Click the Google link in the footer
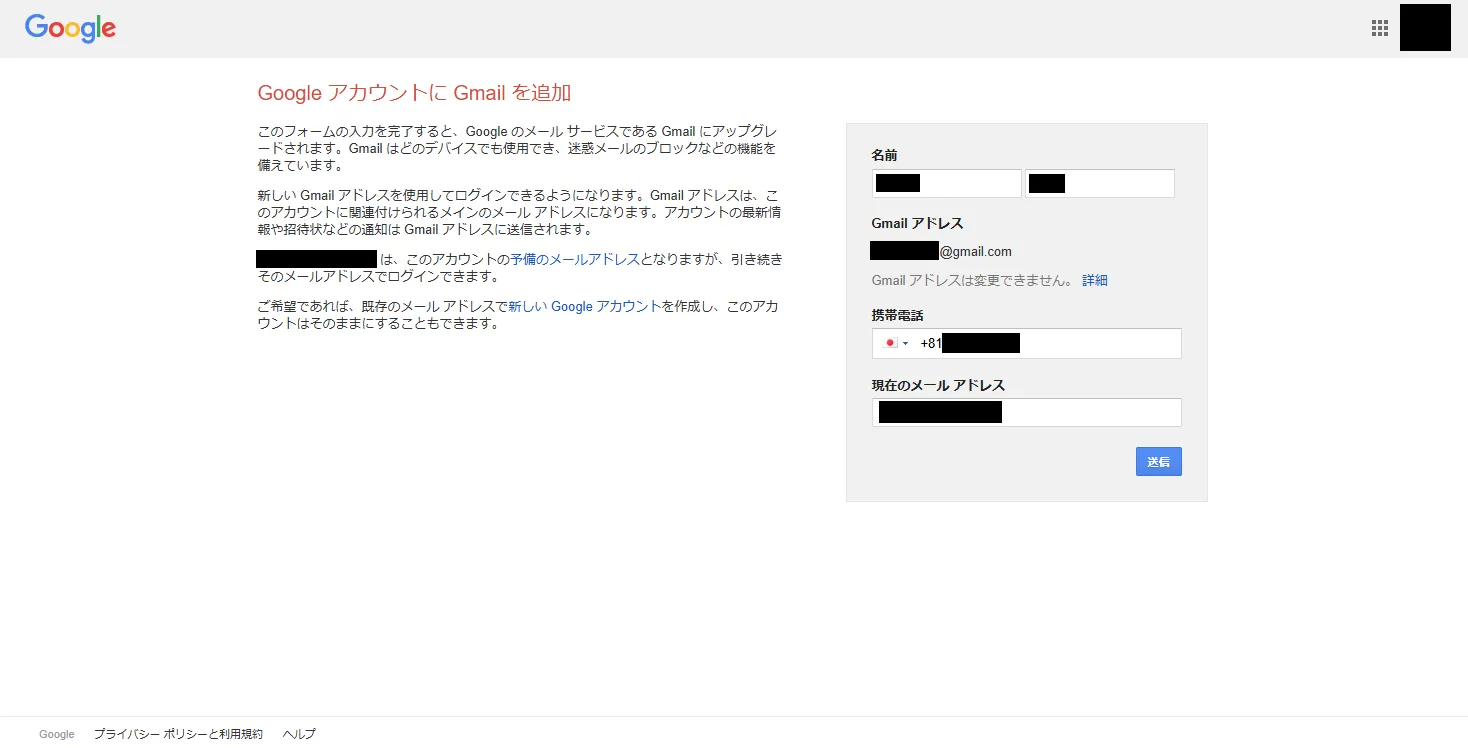The image size is (1468, 748). [57, 734]
